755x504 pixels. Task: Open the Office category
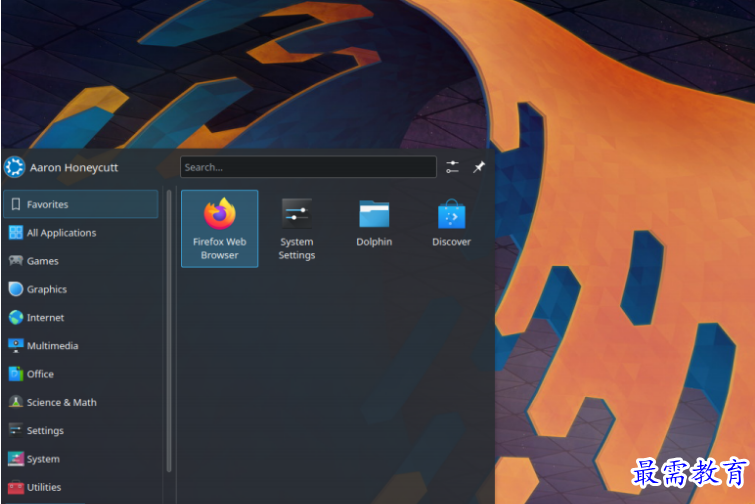(x=81, y=374)
